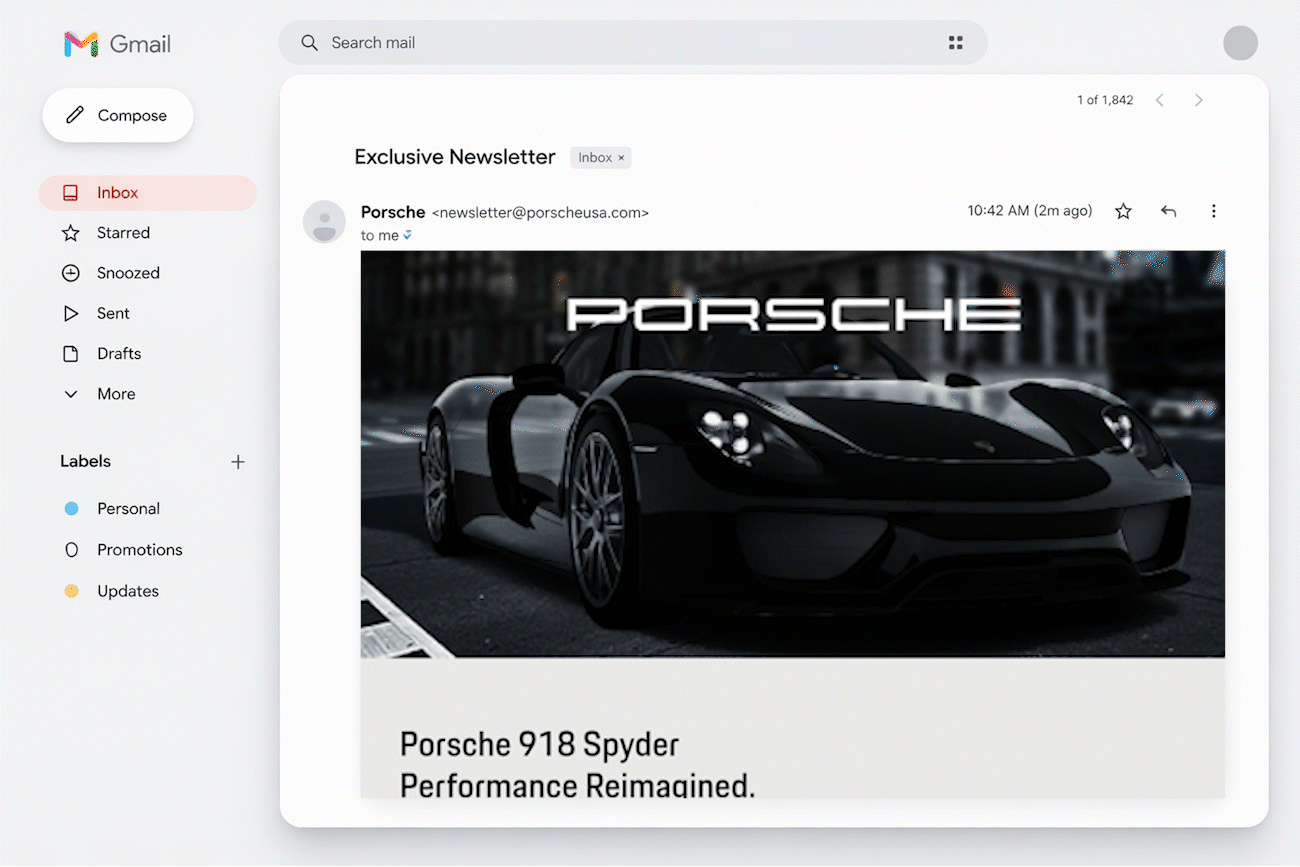Open the account profile avatar
This screenshot has height=867, width=1300.
click(x=1240, y=43)
